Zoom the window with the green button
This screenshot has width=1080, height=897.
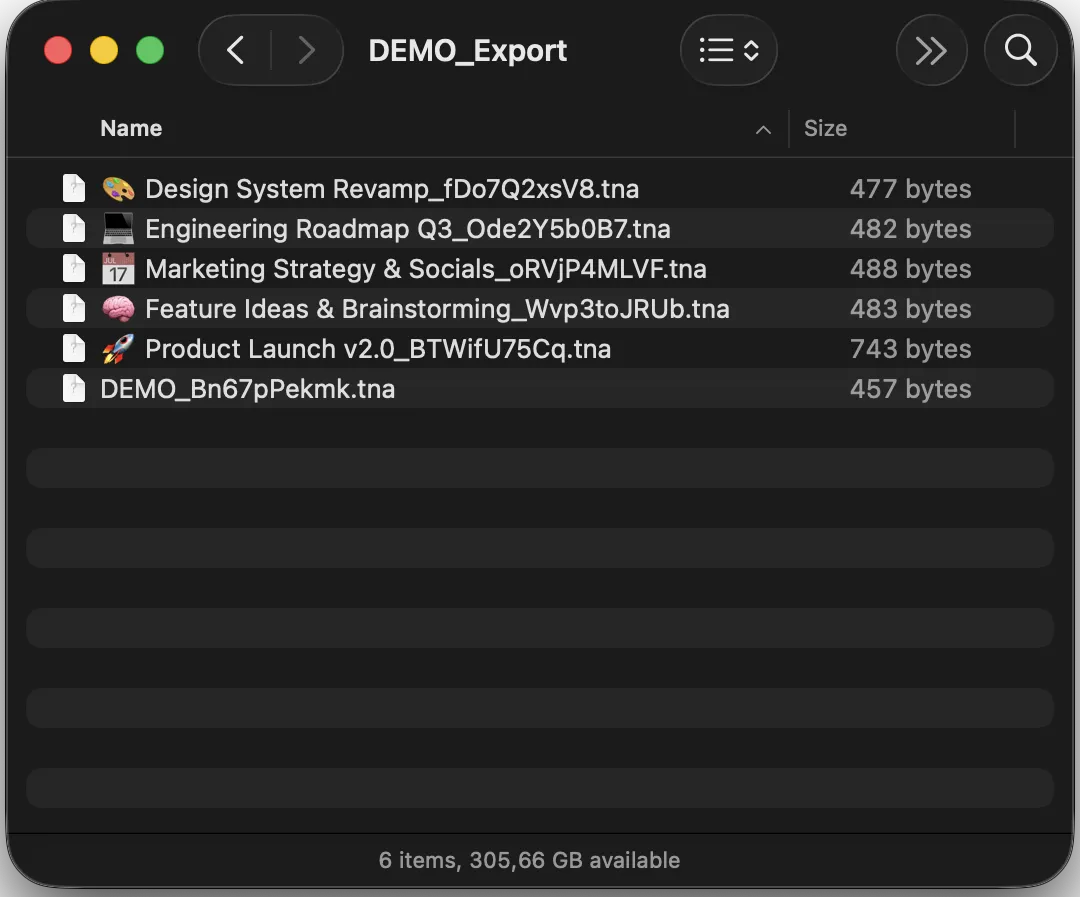pos(150,50)
